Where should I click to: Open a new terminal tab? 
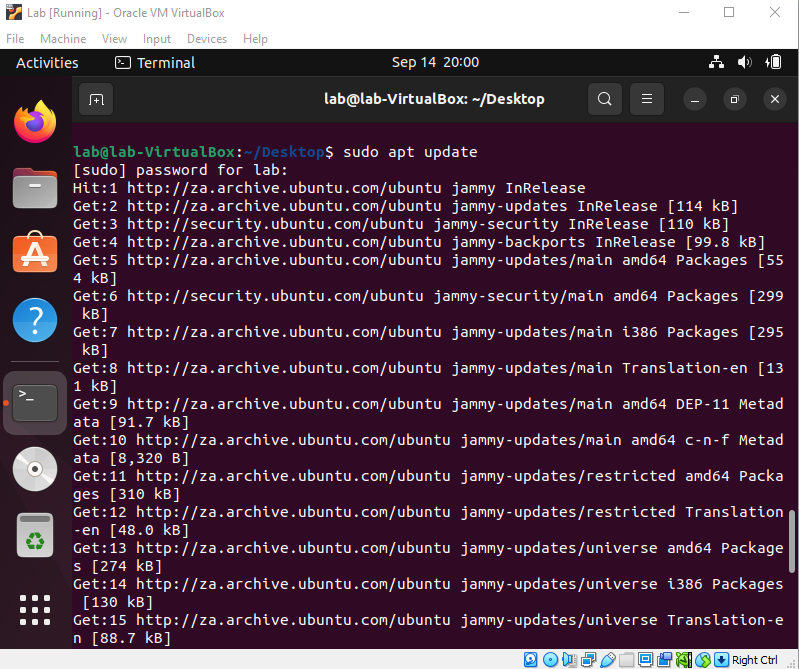[x=96, y=99]
